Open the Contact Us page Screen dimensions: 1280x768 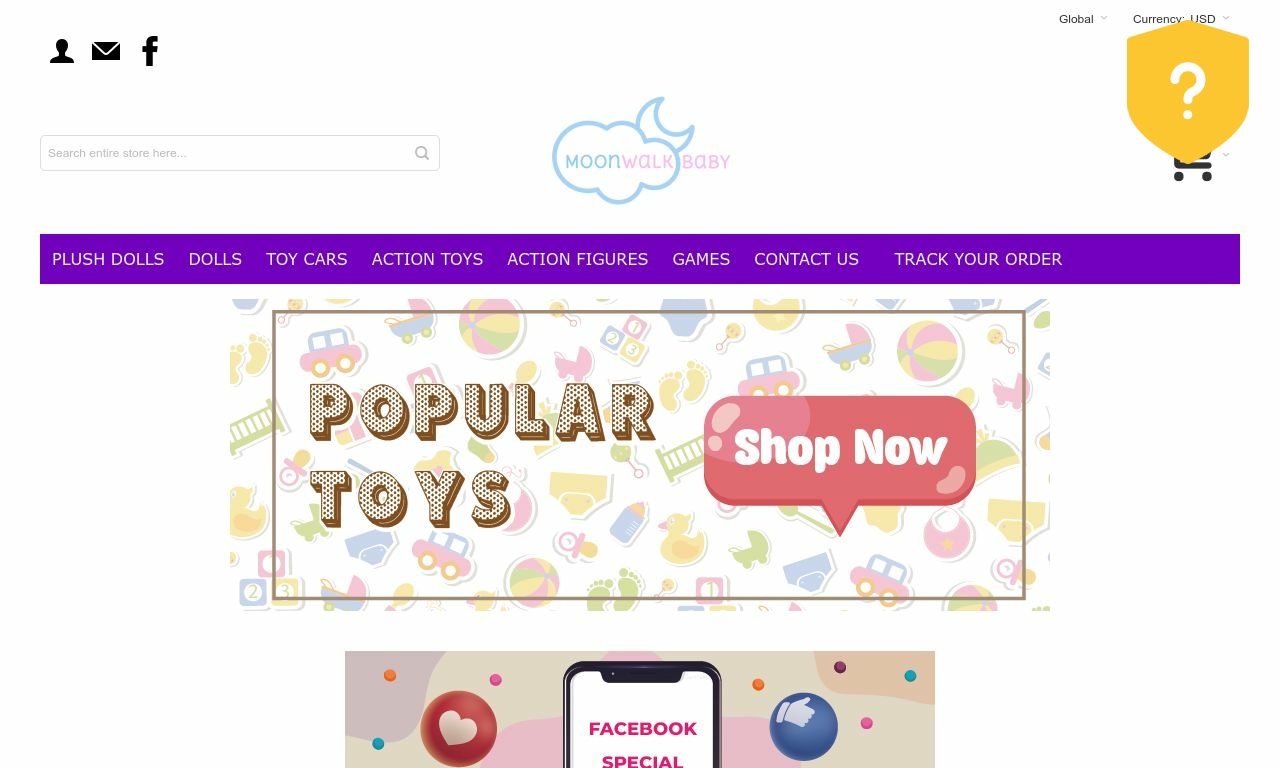(806, 259)
